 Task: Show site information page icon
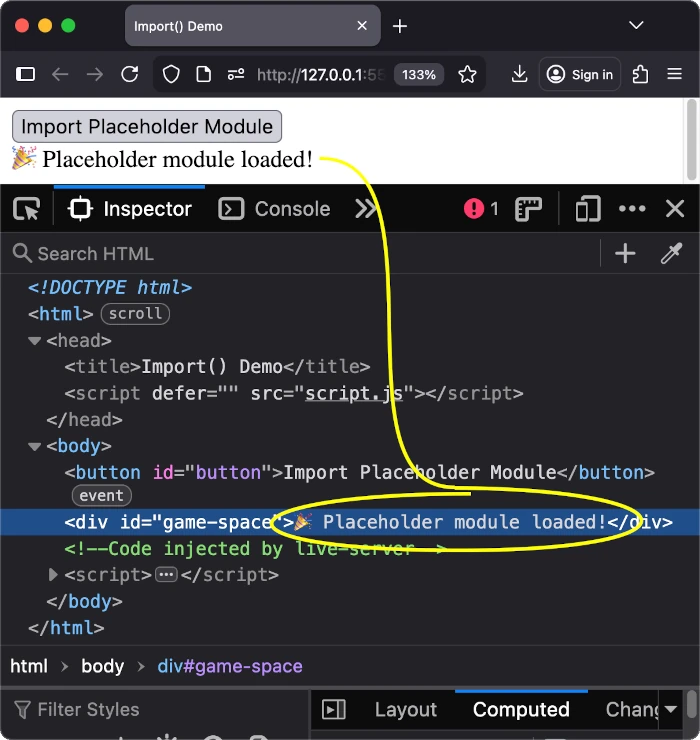203,75
